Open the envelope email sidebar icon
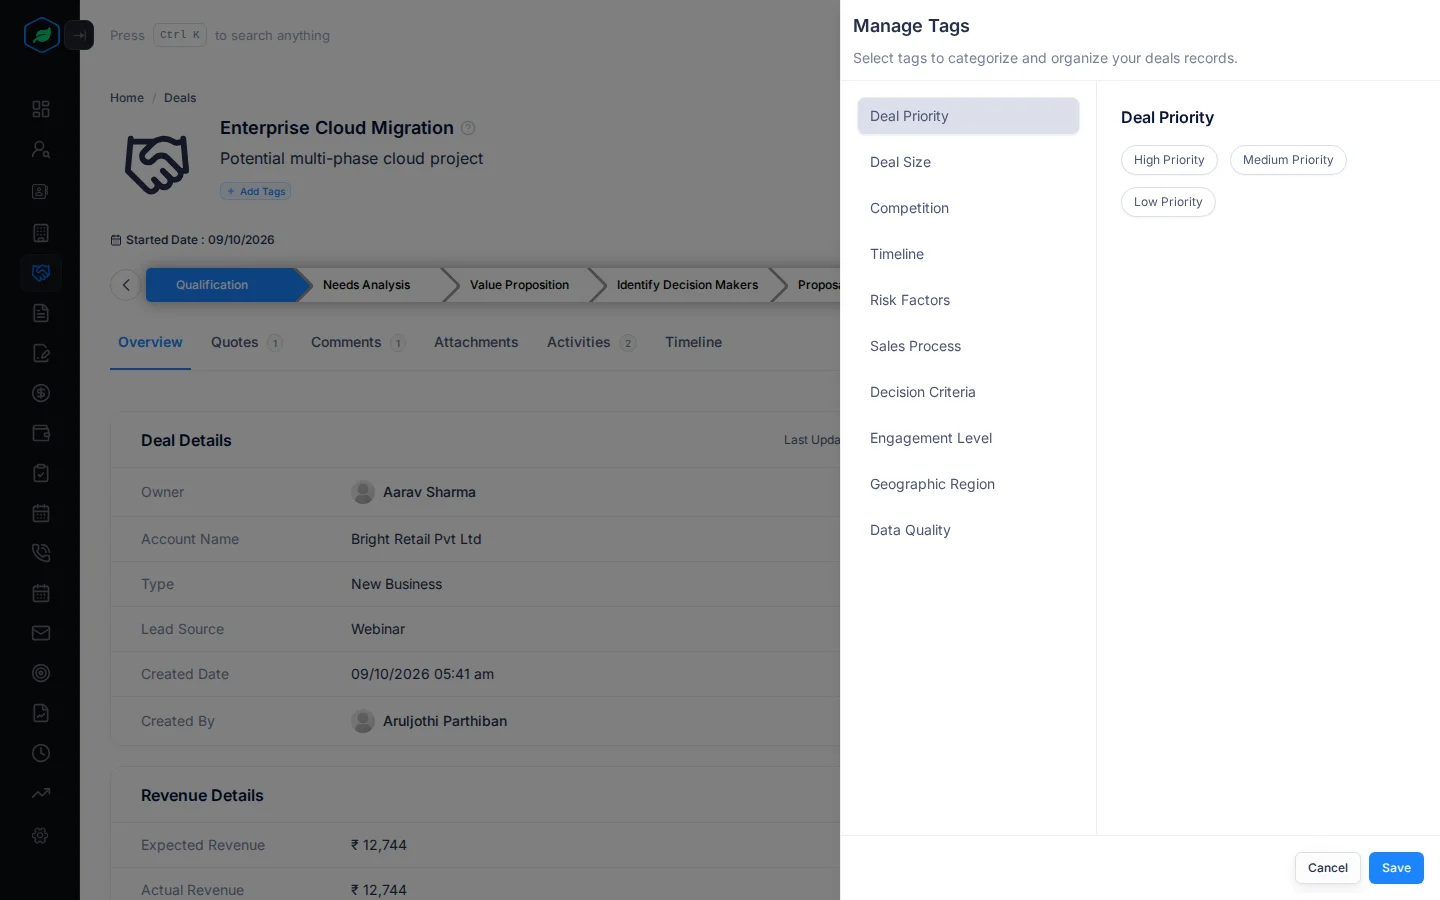Screen dimensions: 1440x900 [41, 633]
